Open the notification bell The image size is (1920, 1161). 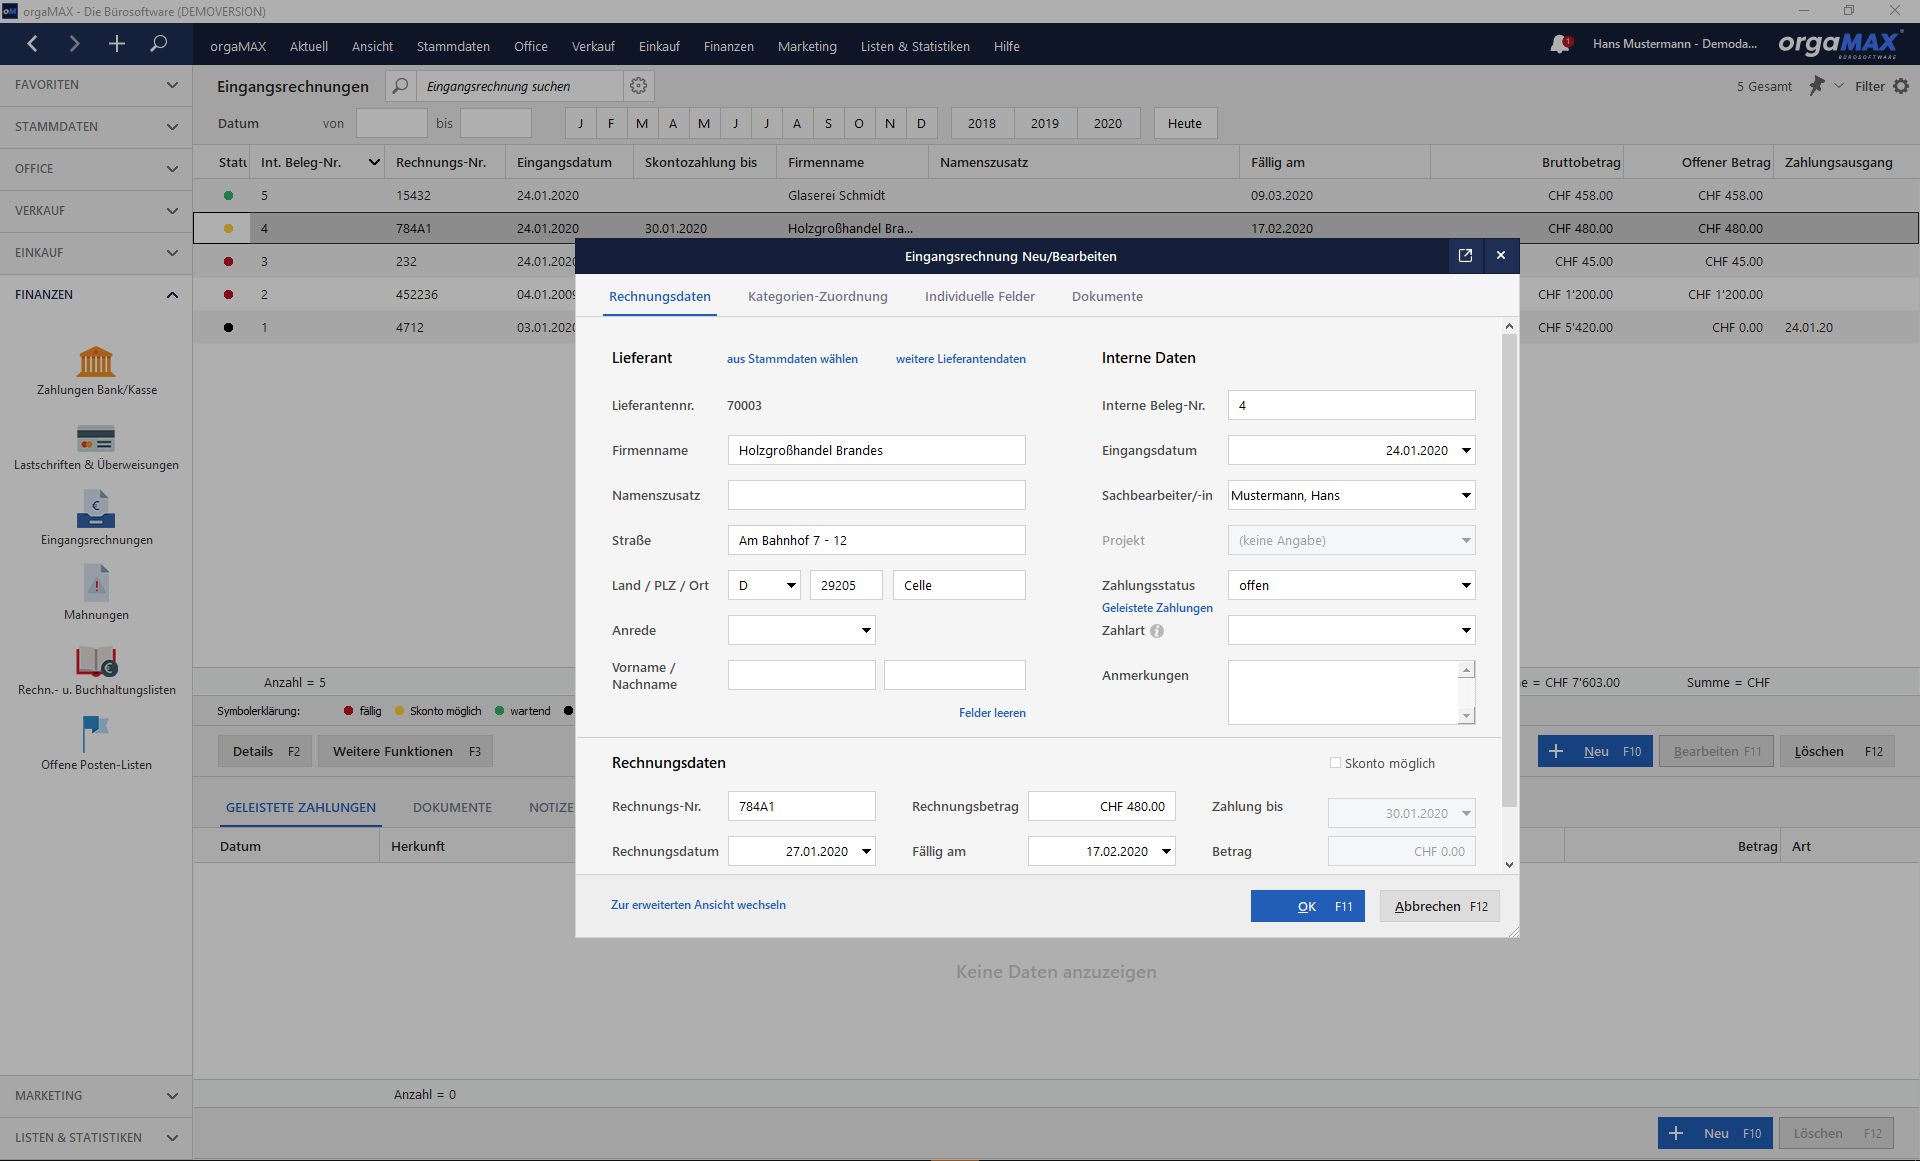pyautogui.click(x=1560, y=44)
